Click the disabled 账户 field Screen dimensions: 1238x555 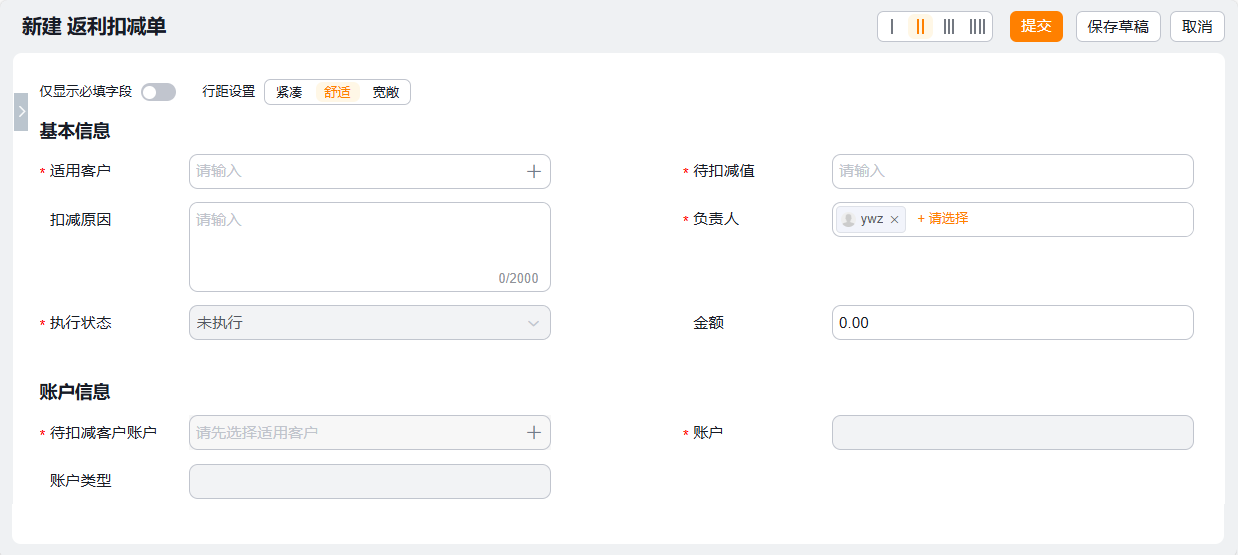pos(1013,433)
